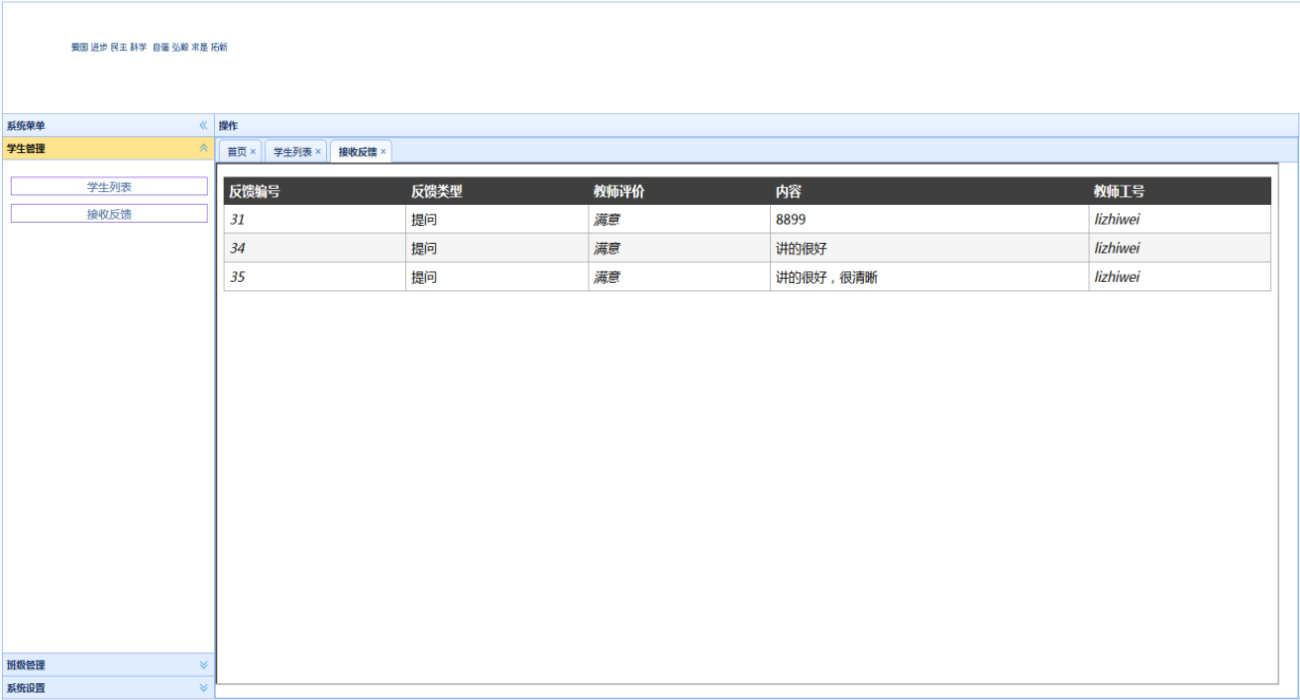Expand the 班级管理 accordion section
The height and width of the screenshot is (700, 1300).
click(203, 664)
